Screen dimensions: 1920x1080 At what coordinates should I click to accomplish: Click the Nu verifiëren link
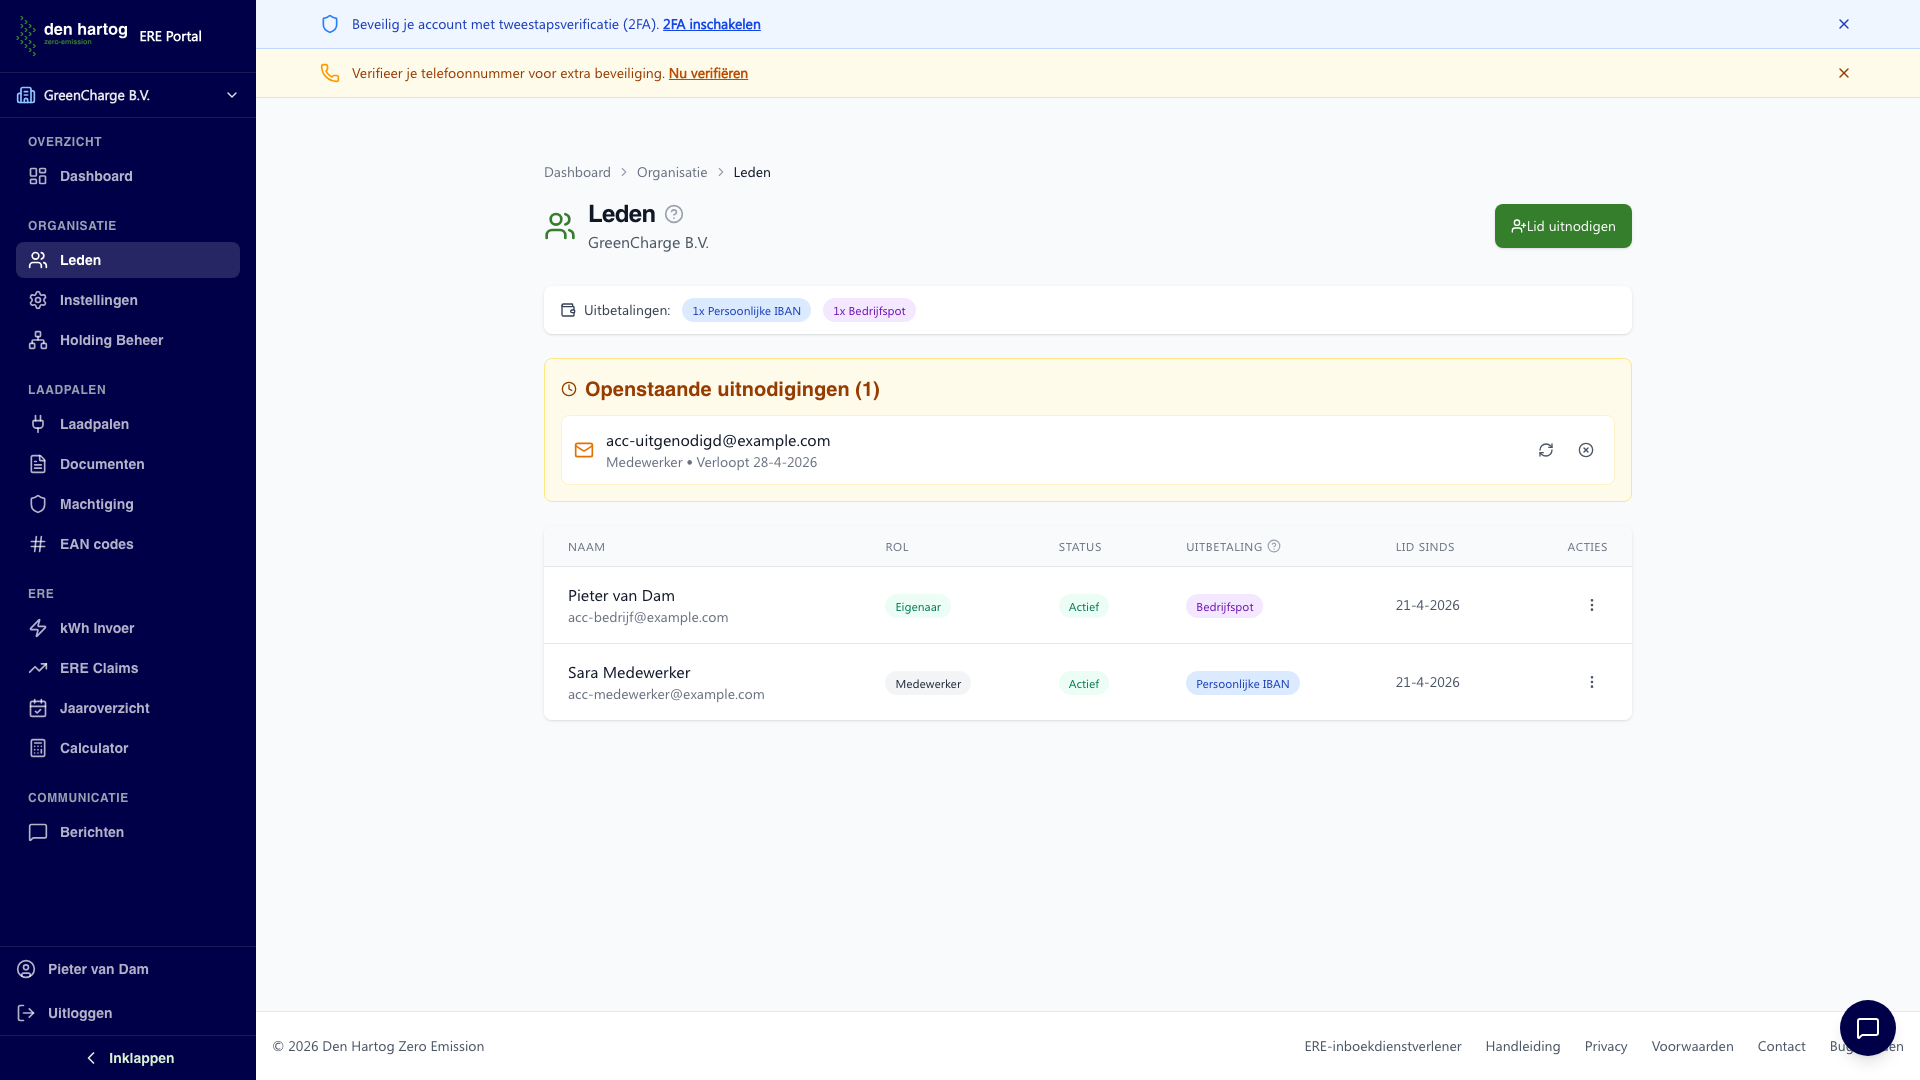(x=708, y=73)
